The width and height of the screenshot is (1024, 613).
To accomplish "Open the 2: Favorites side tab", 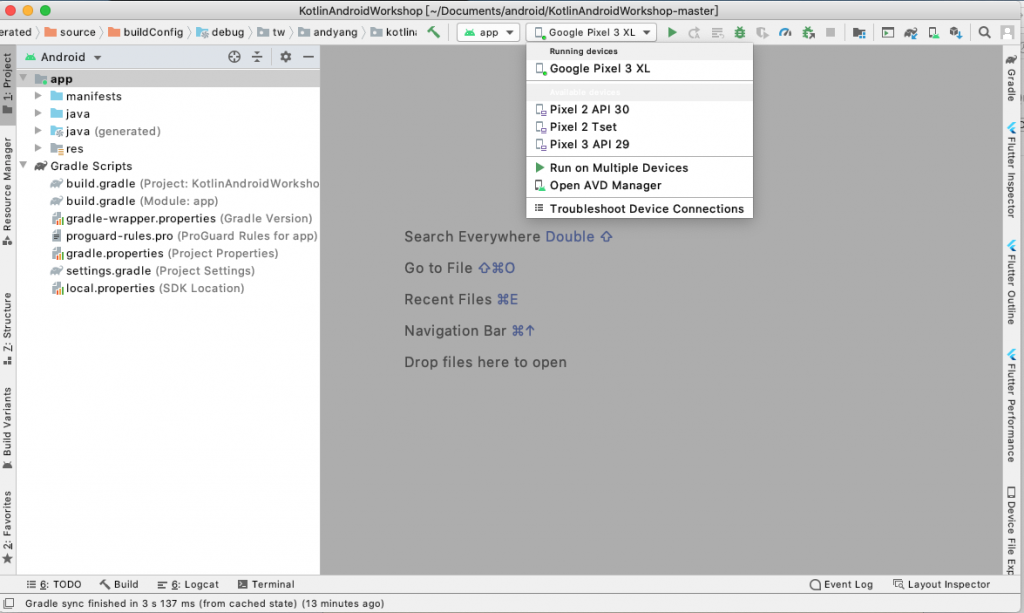I will [7, 527].
